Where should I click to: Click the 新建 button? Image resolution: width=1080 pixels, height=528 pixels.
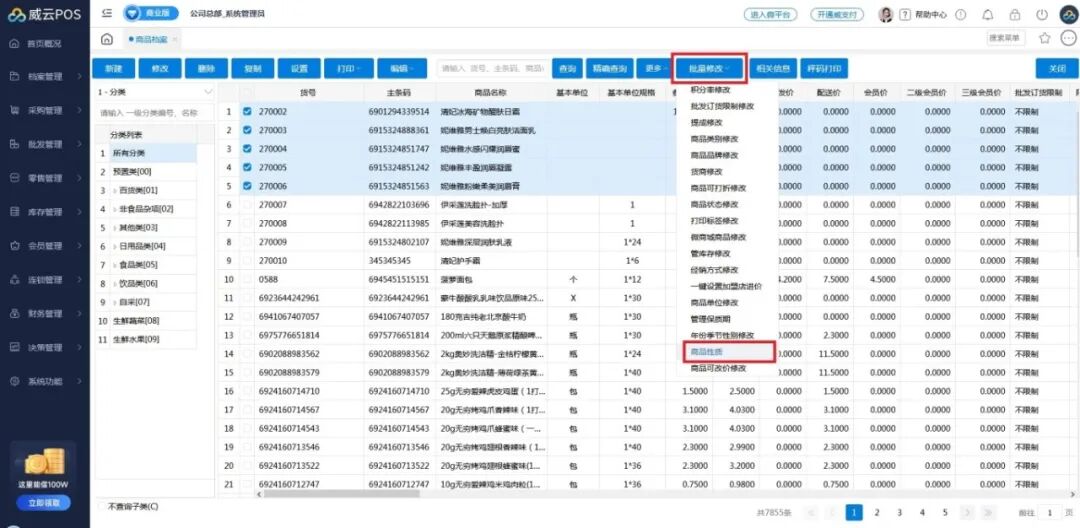coord(113,68)
